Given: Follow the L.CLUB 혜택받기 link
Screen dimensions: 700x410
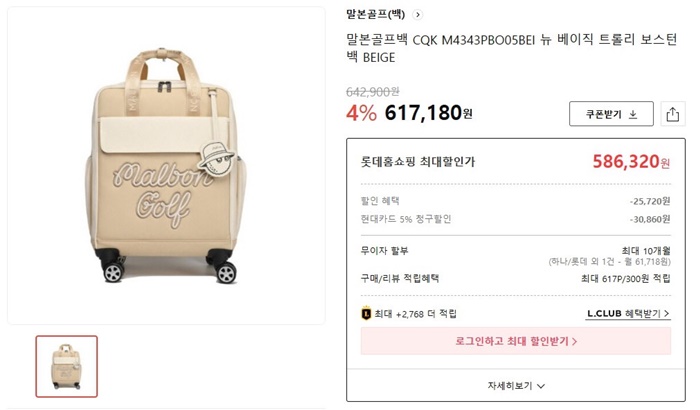Looking at the screenshot, I should pyautogui.click(x=628, y=314).
